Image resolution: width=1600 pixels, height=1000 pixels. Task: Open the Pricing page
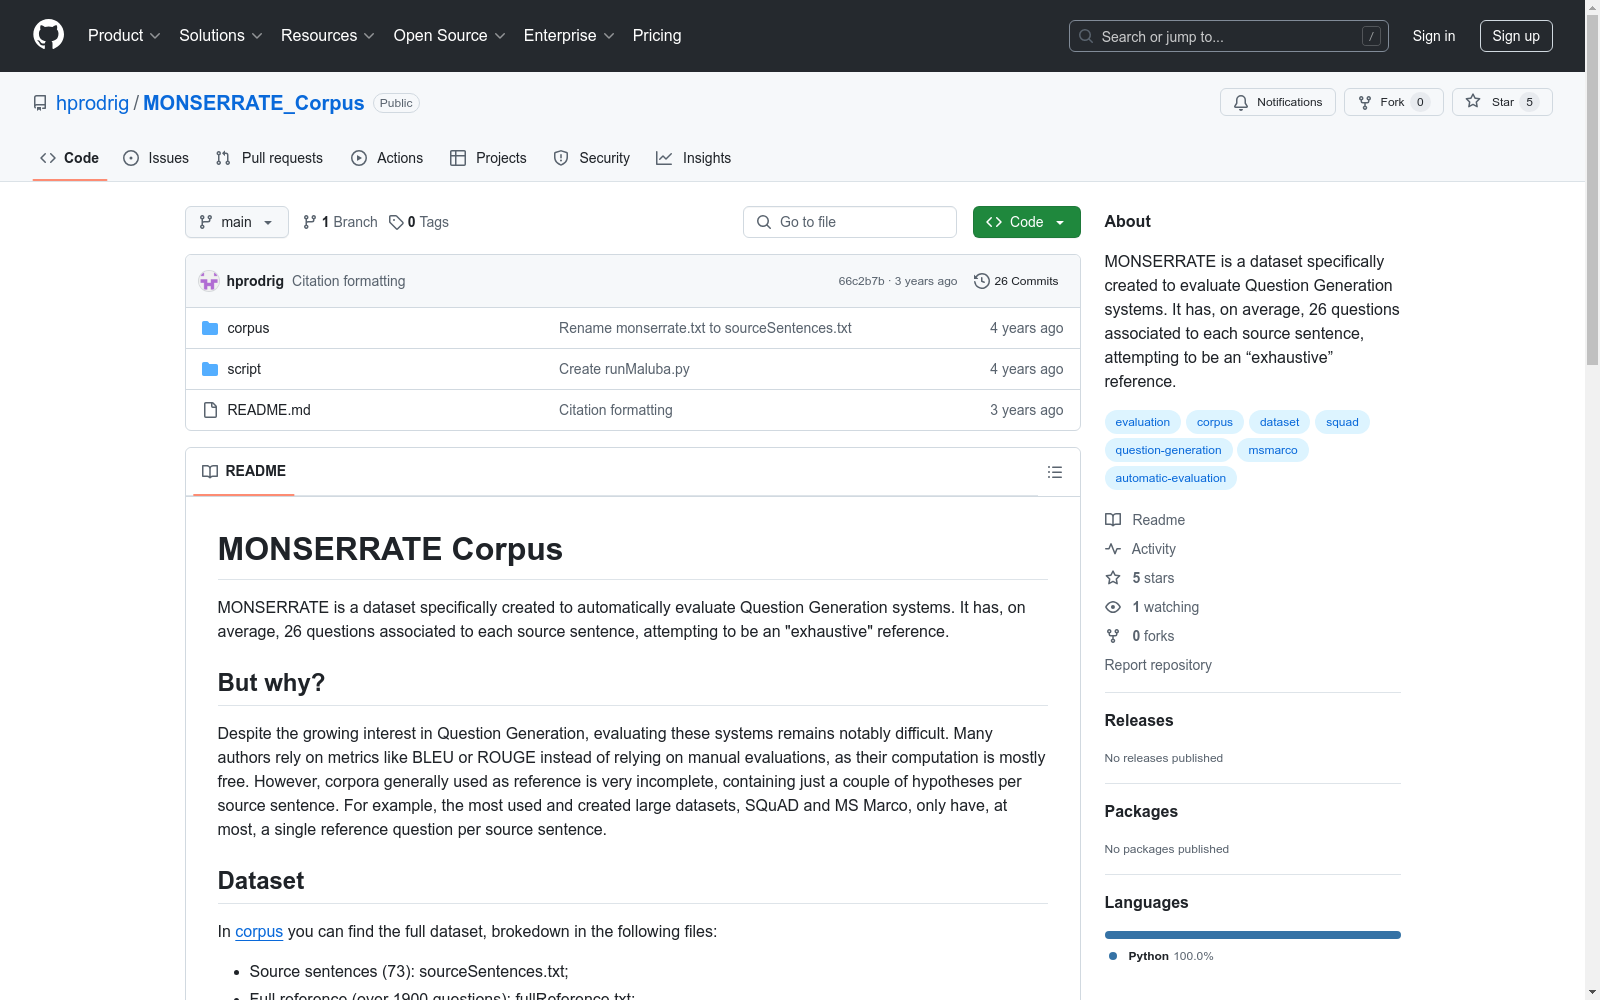tap(657, 36)
